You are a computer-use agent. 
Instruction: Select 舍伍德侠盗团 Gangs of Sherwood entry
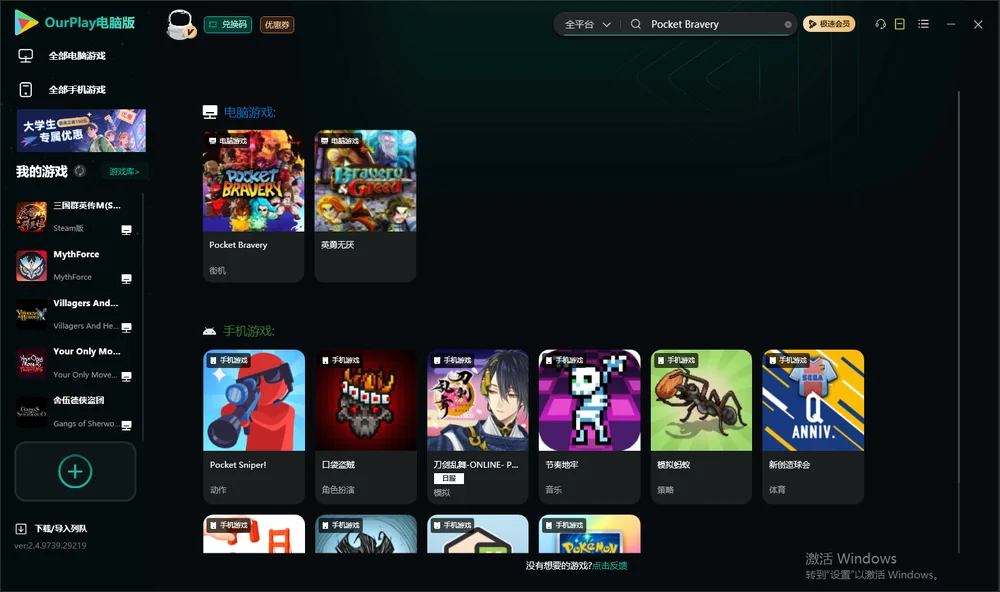coord(75,412)
